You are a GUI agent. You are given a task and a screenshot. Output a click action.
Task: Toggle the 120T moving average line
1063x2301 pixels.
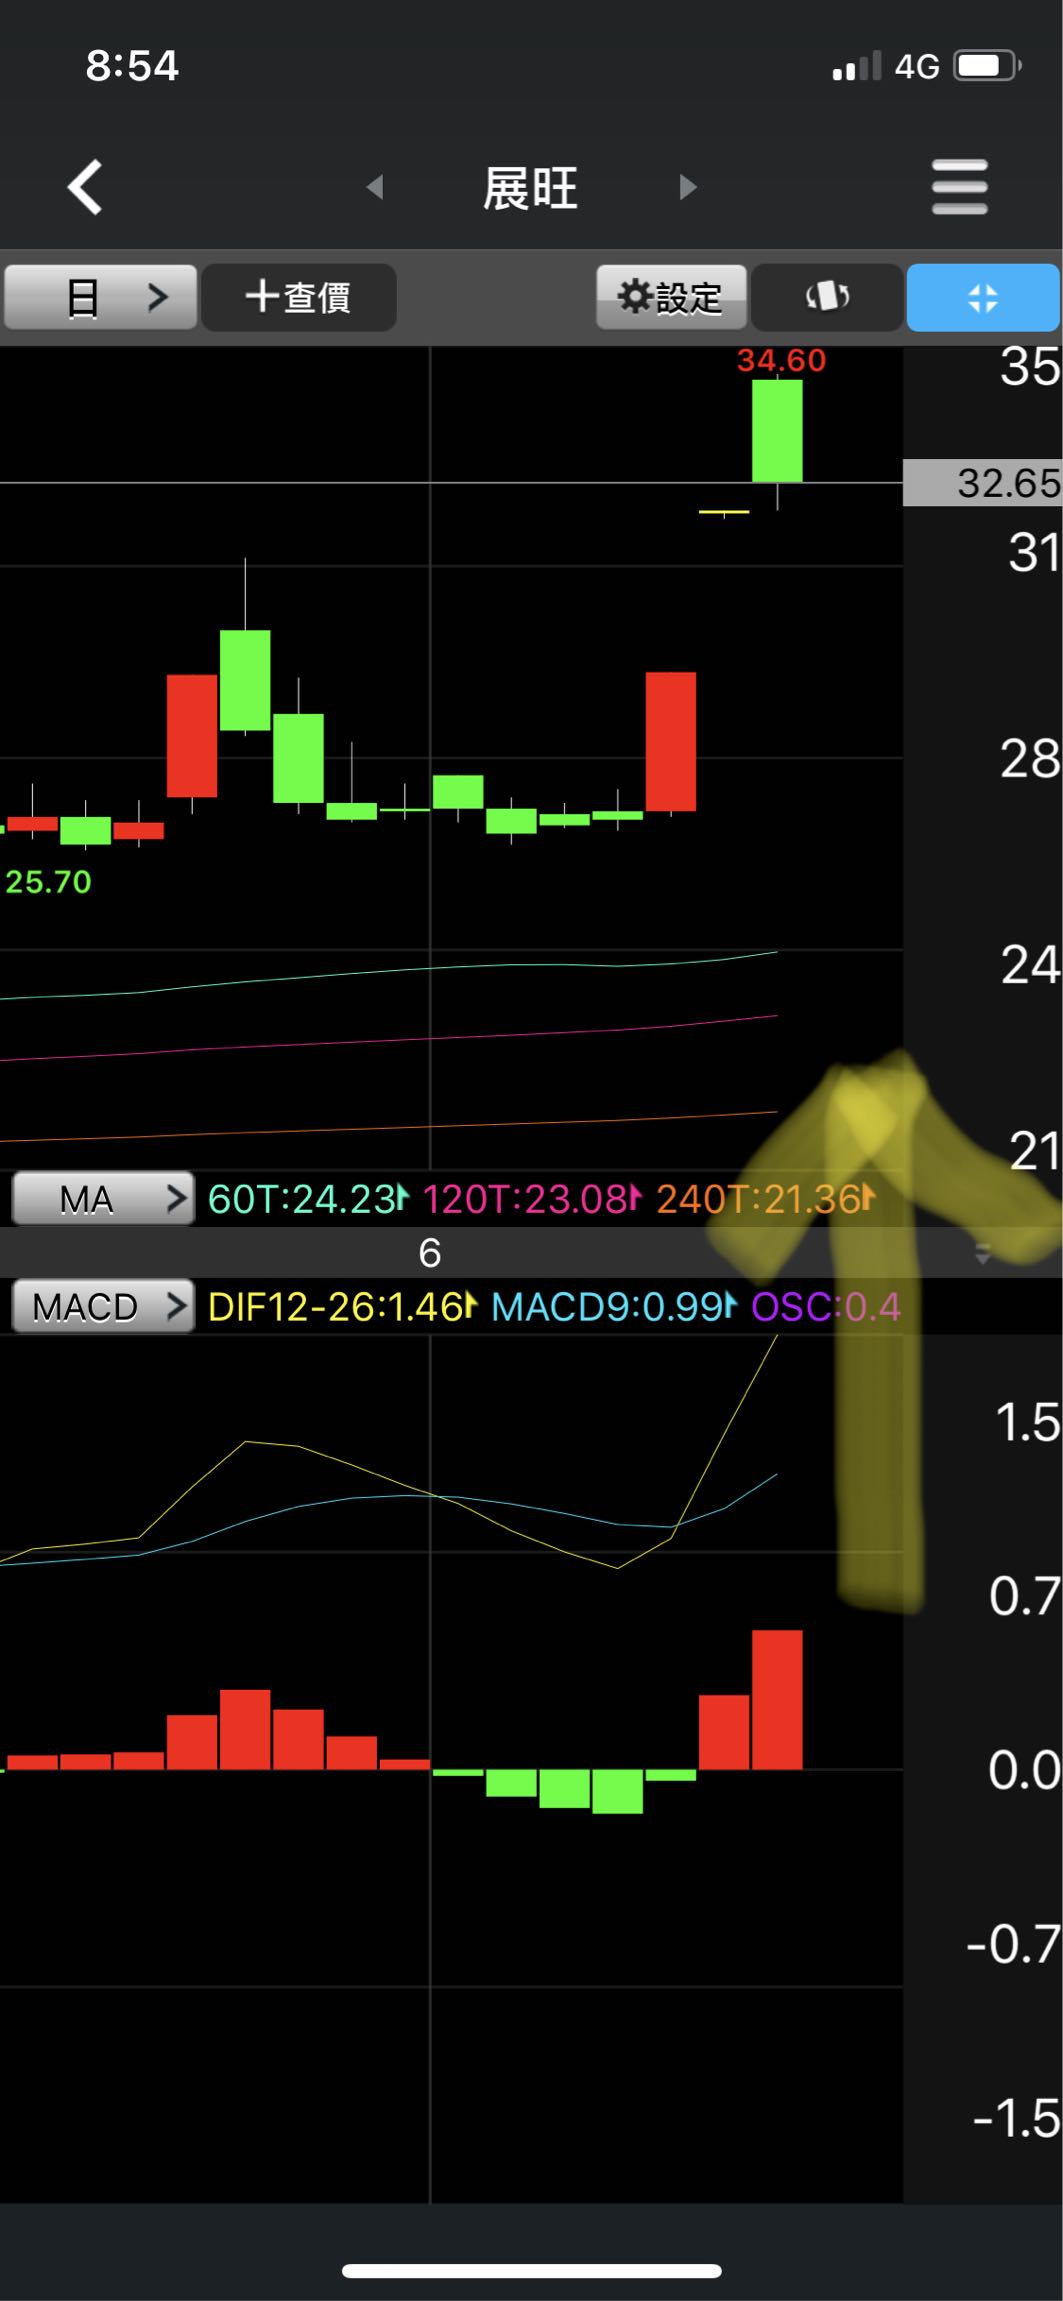[x=529, y=1198]
